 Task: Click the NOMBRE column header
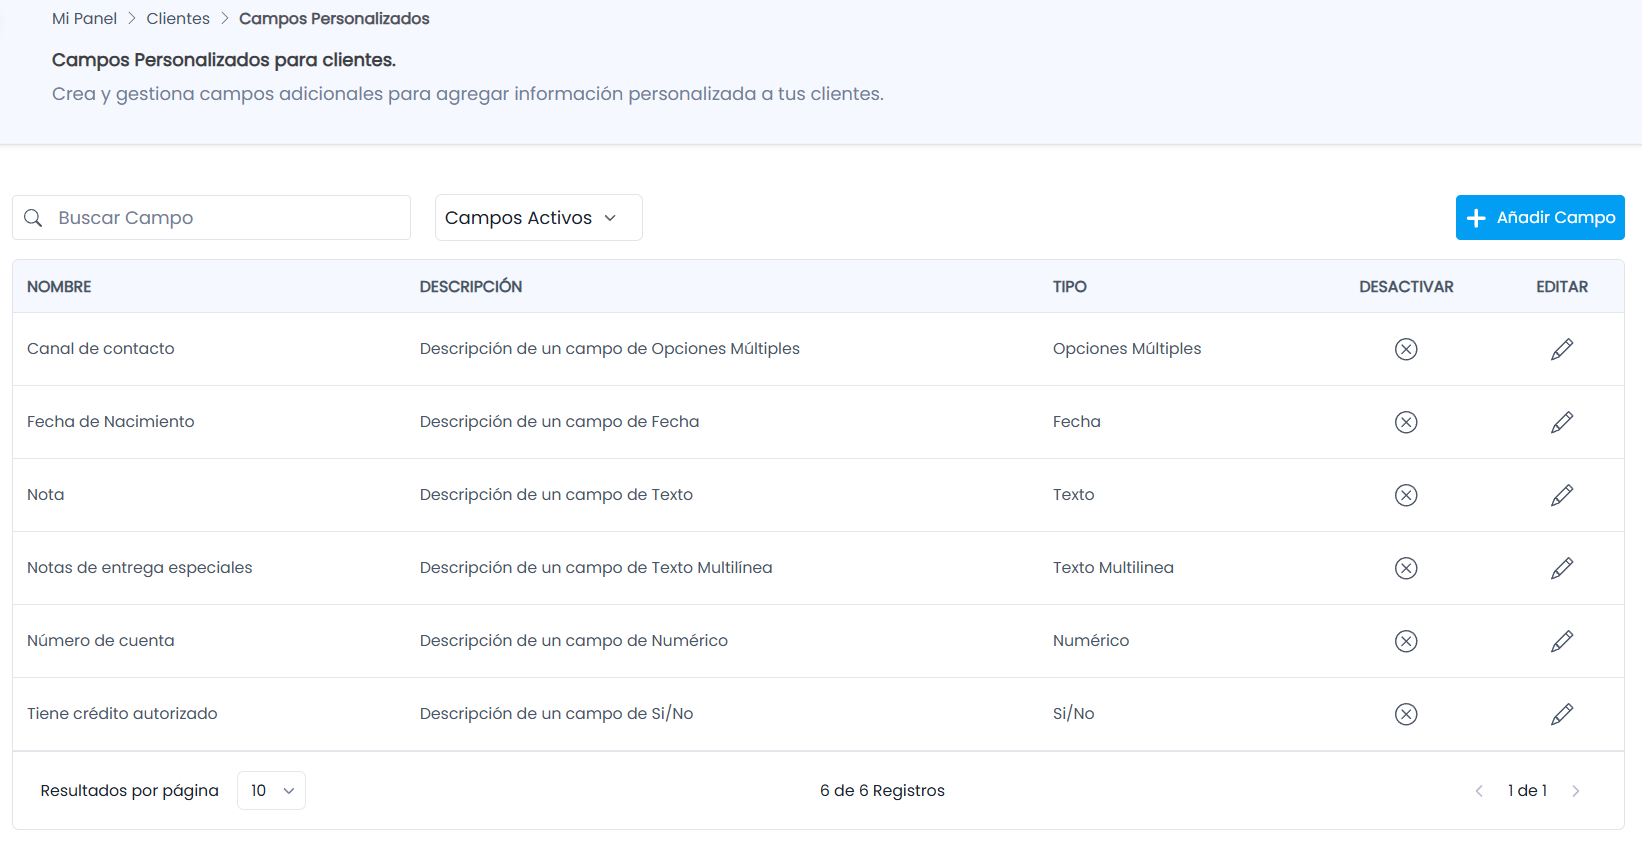59,287
